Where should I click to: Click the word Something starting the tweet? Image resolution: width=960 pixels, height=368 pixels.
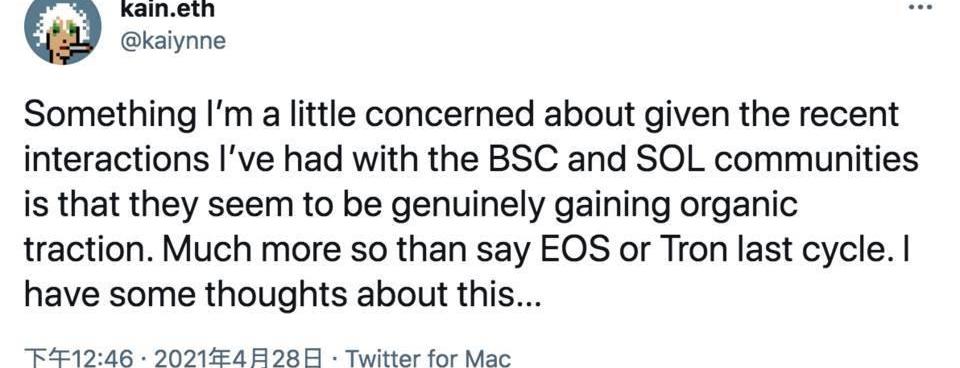coord(109,115)
